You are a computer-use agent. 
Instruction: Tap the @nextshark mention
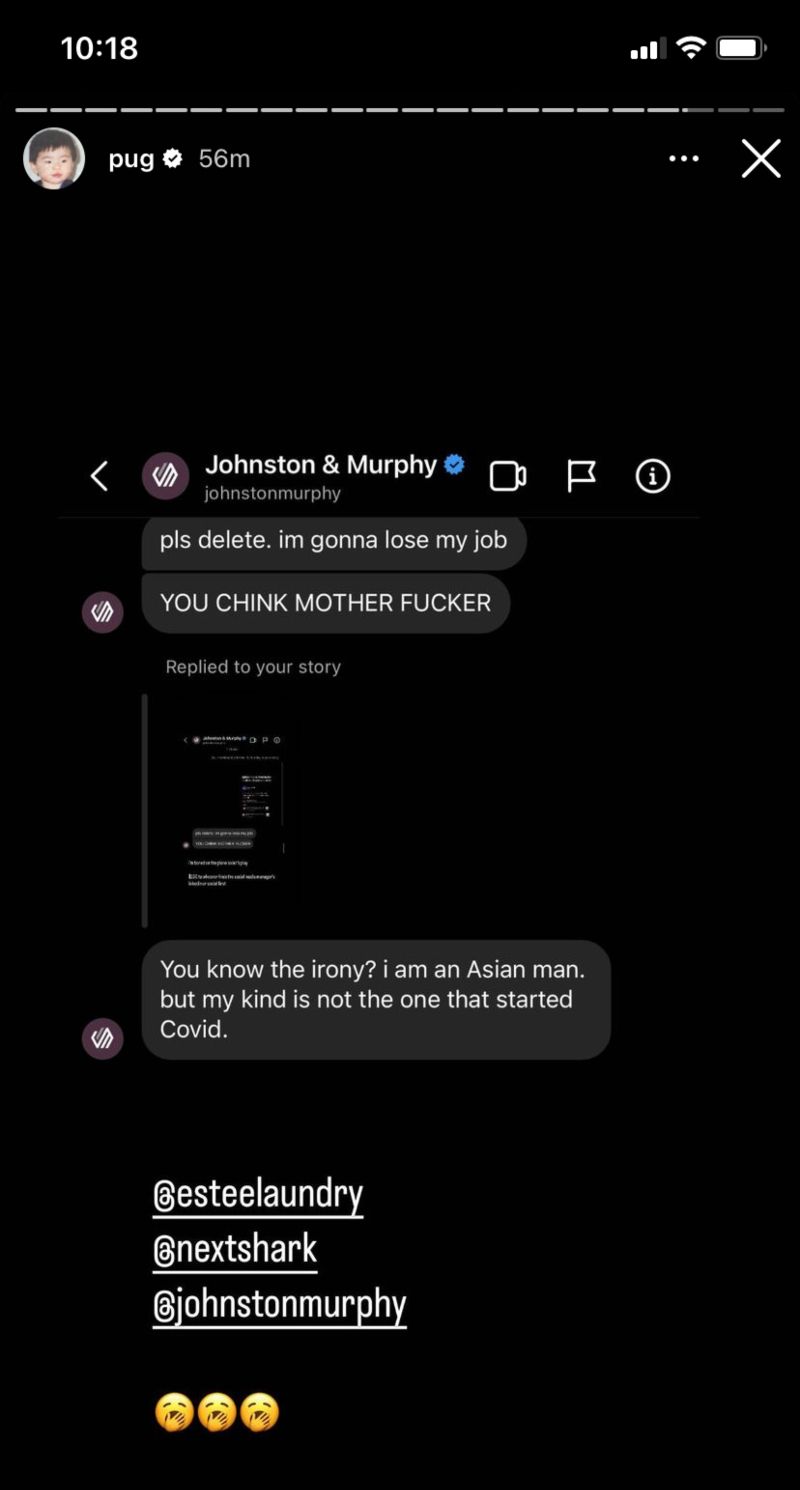pyautogui.click(x=235, y=1250)
